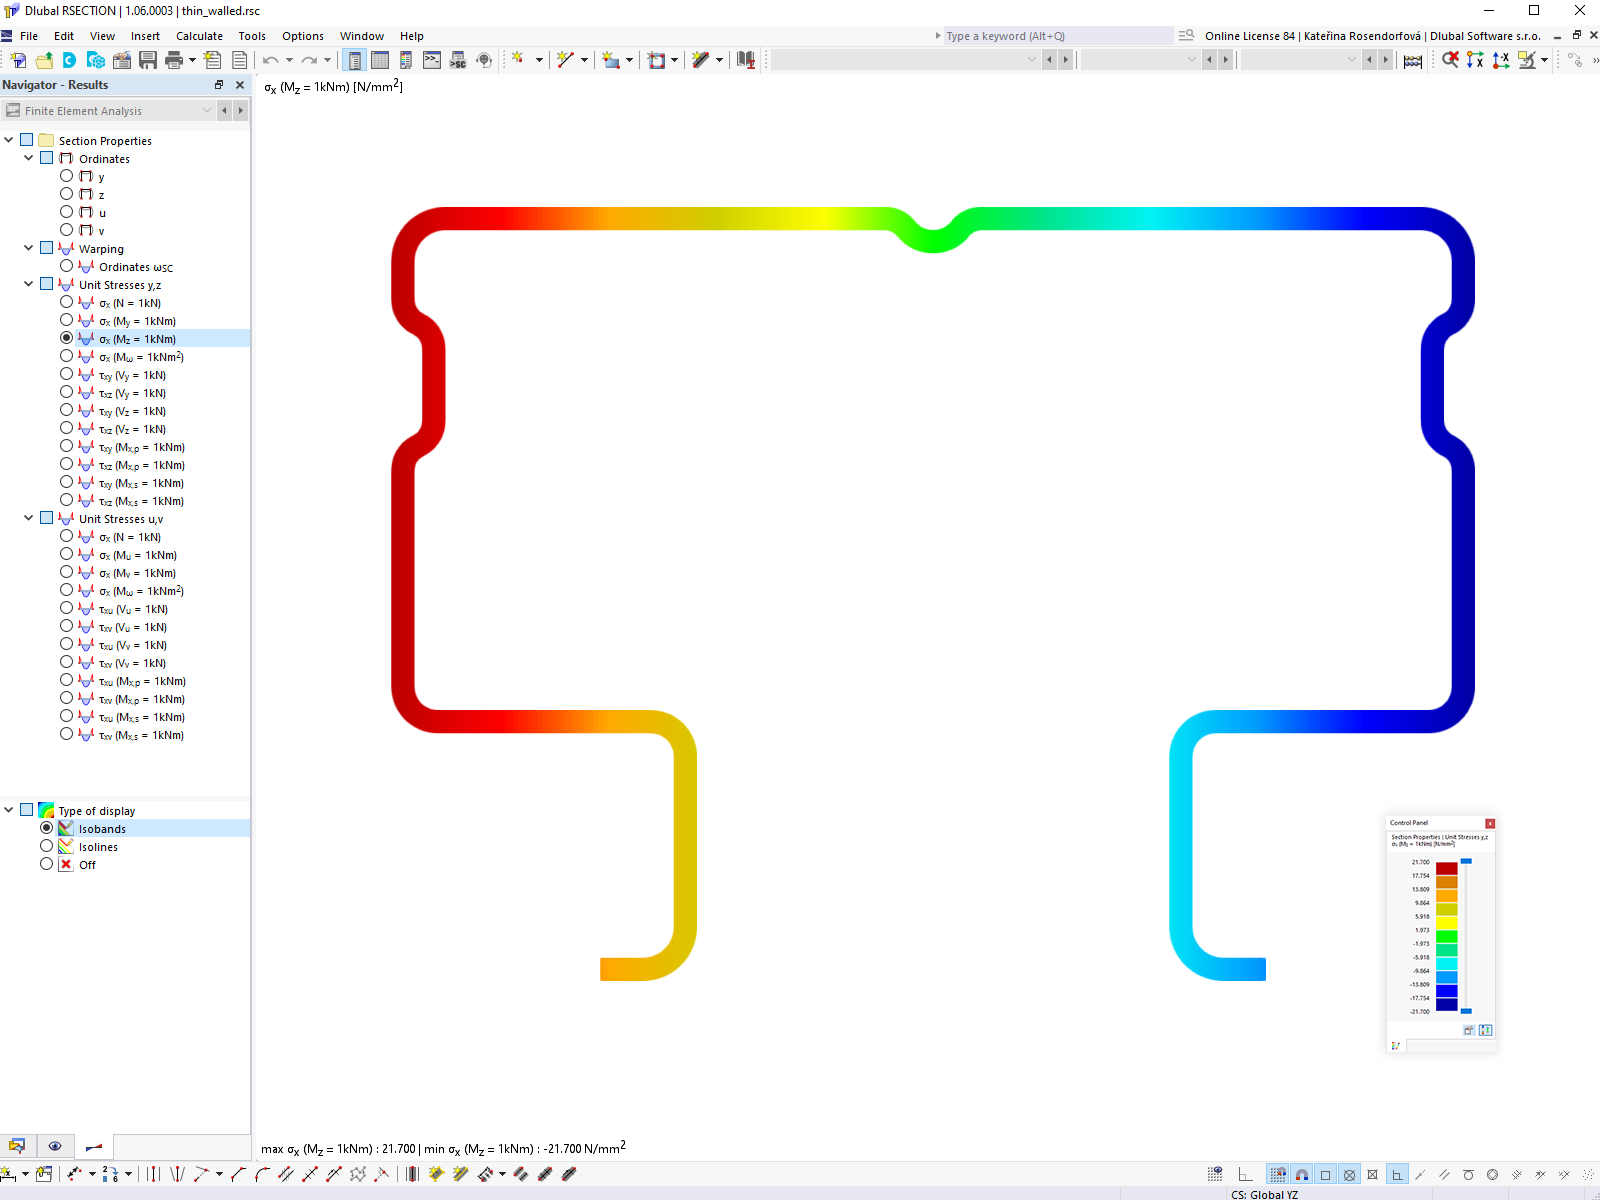Image resolution: width=1600 pixels, height=1200 pixels.
Task: Click the cloud block toolbar icon
Action: coord(96,60)
